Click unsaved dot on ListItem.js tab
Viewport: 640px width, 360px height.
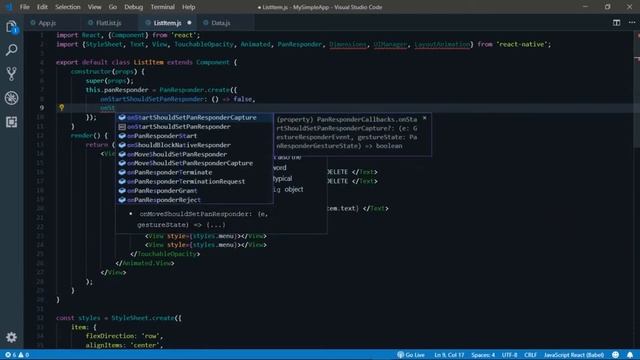tap(189, 23)
